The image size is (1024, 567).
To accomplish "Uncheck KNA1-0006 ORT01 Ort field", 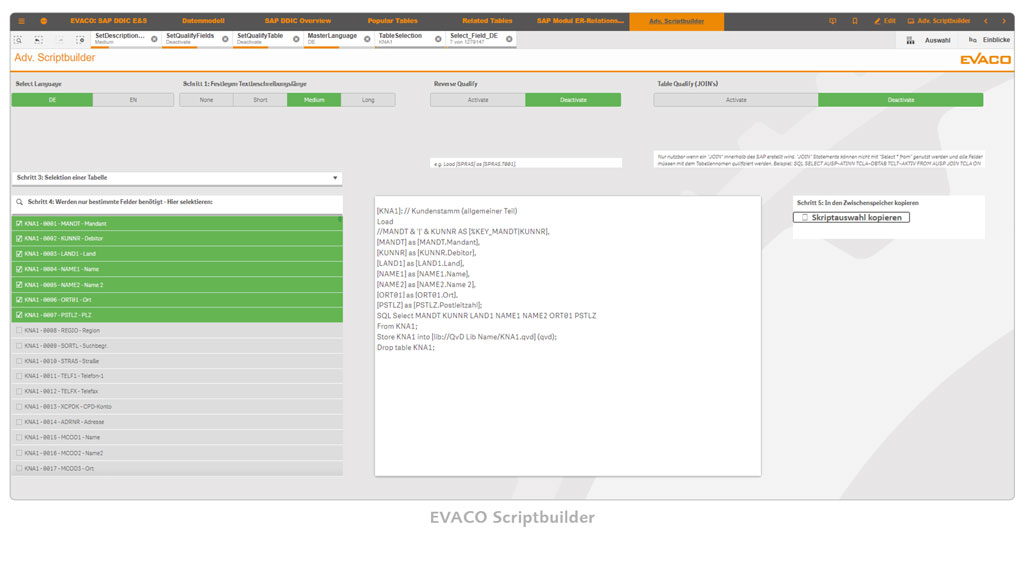I will tap(177, 300).
